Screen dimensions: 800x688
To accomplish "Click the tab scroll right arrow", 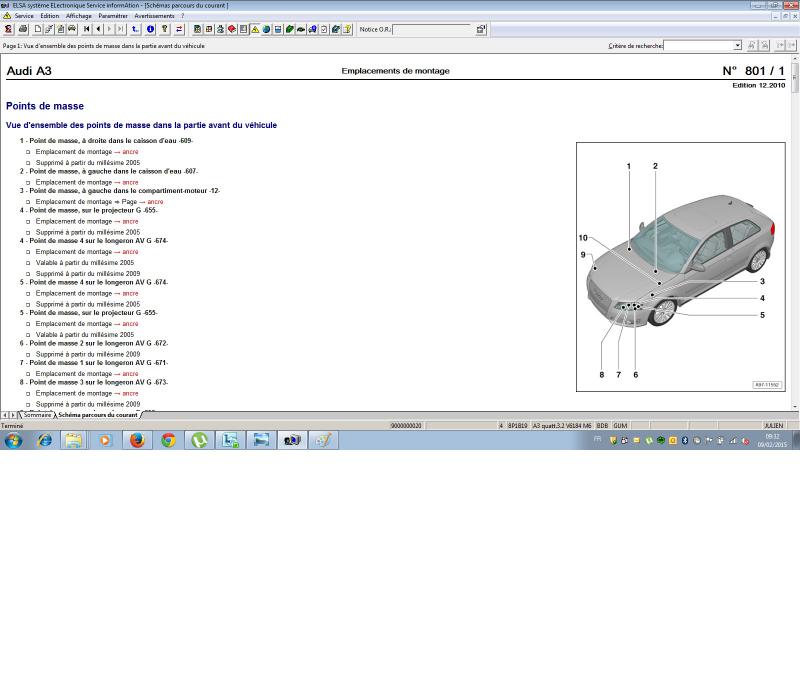I will (x=13, y=415).
